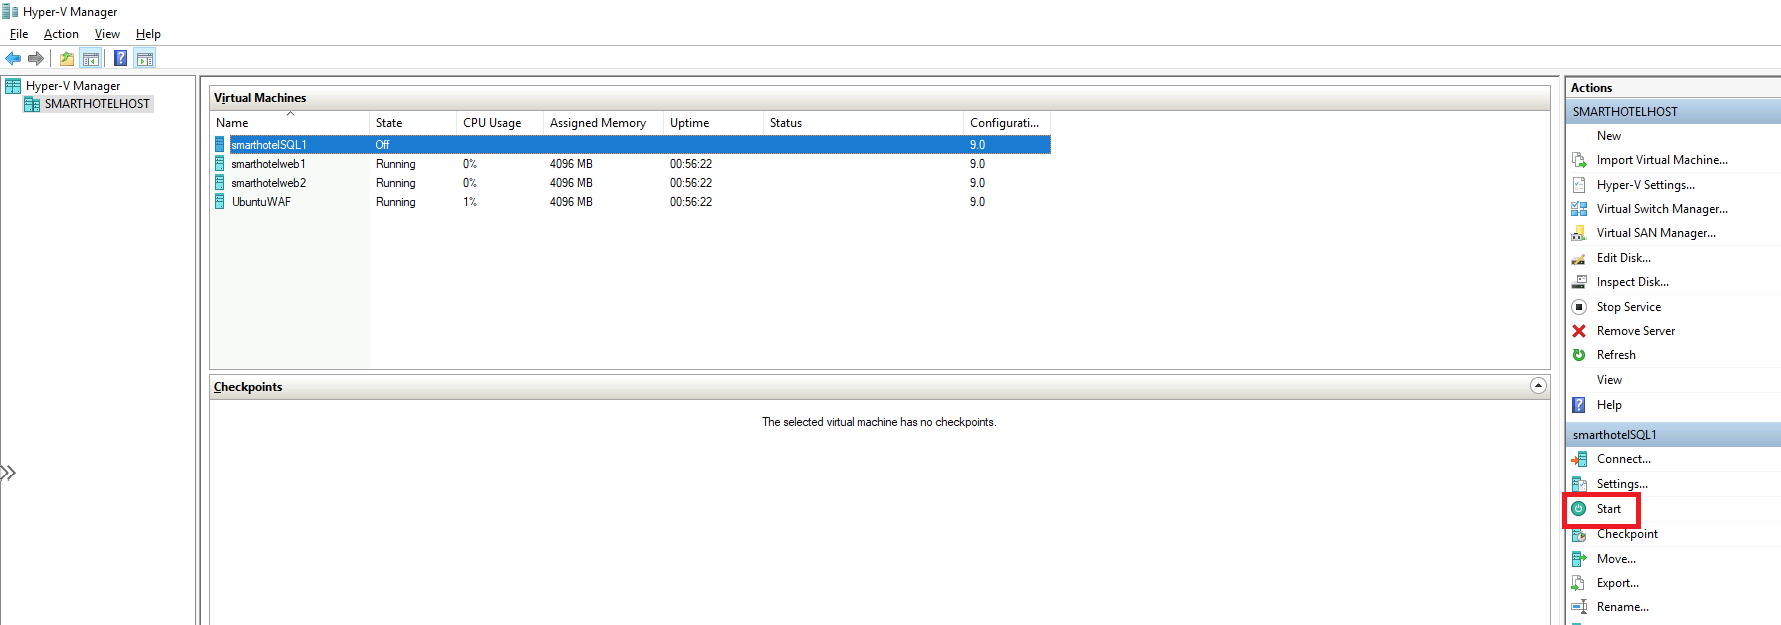Sort by Assigned Memory column header
Screen dimensions: 1781x625
tap(603, 123)
